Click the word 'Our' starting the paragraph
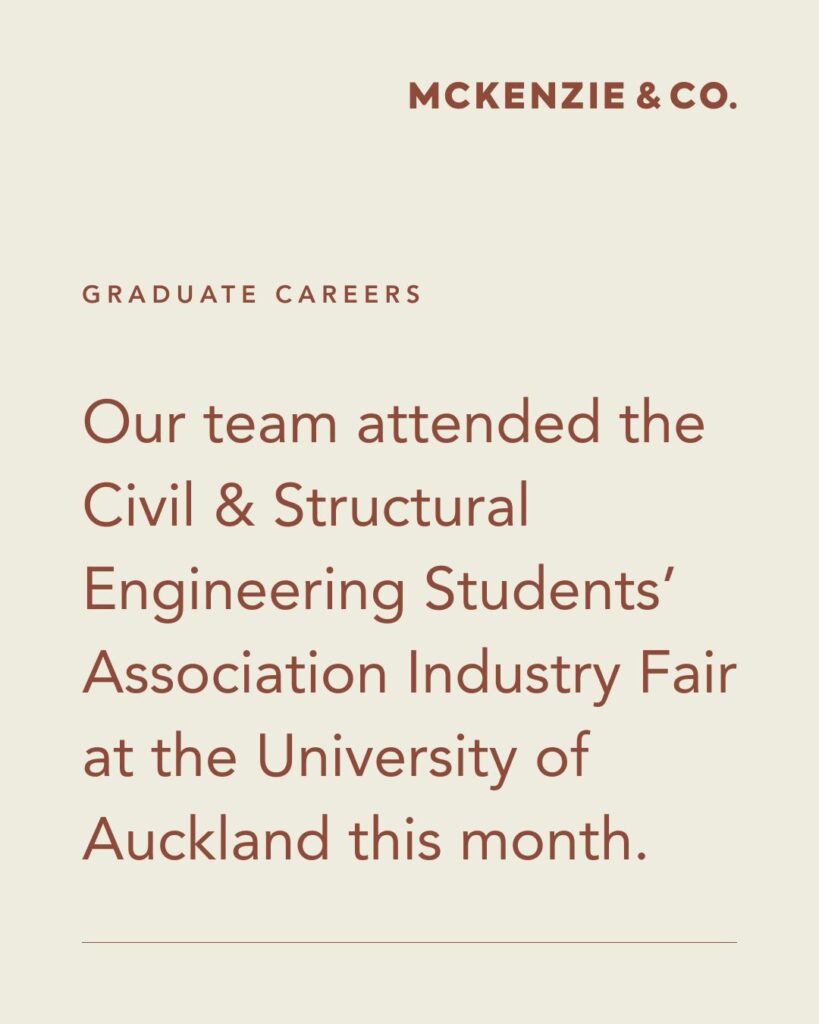819x1024 pixels. pos(135,423)
